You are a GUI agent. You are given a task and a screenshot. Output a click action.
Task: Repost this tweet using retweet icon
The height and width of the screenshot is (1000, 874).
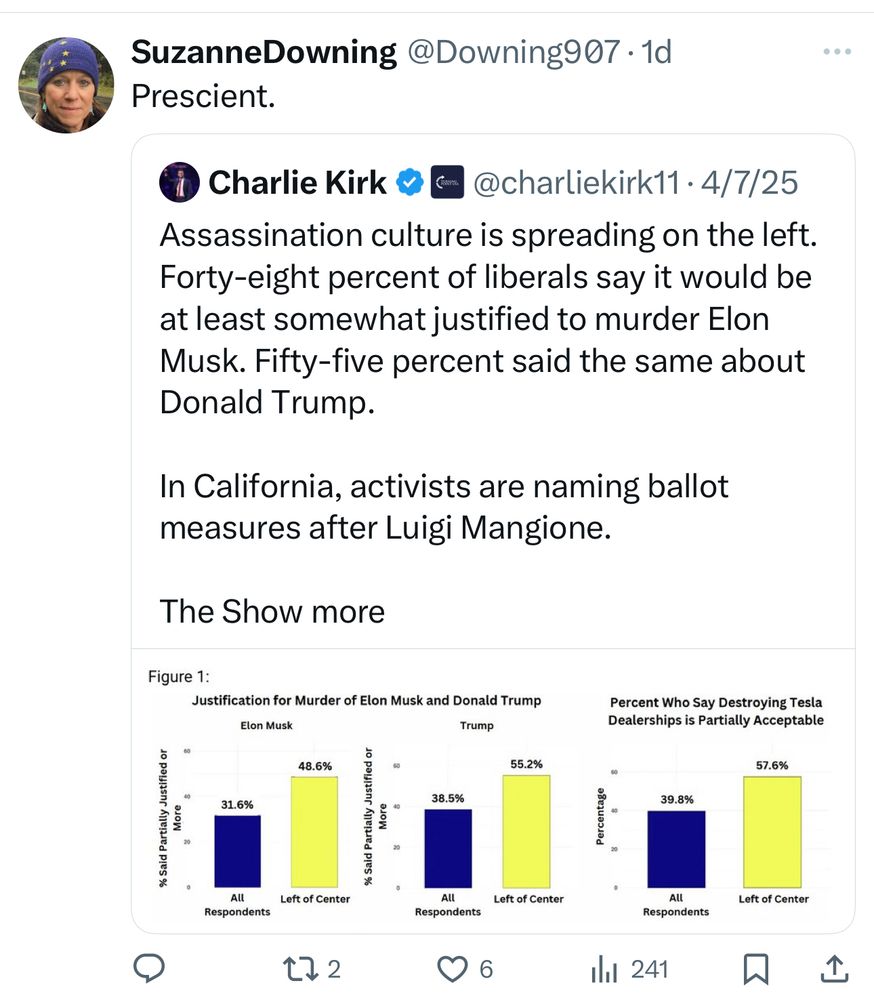click(x=298, y=968)
